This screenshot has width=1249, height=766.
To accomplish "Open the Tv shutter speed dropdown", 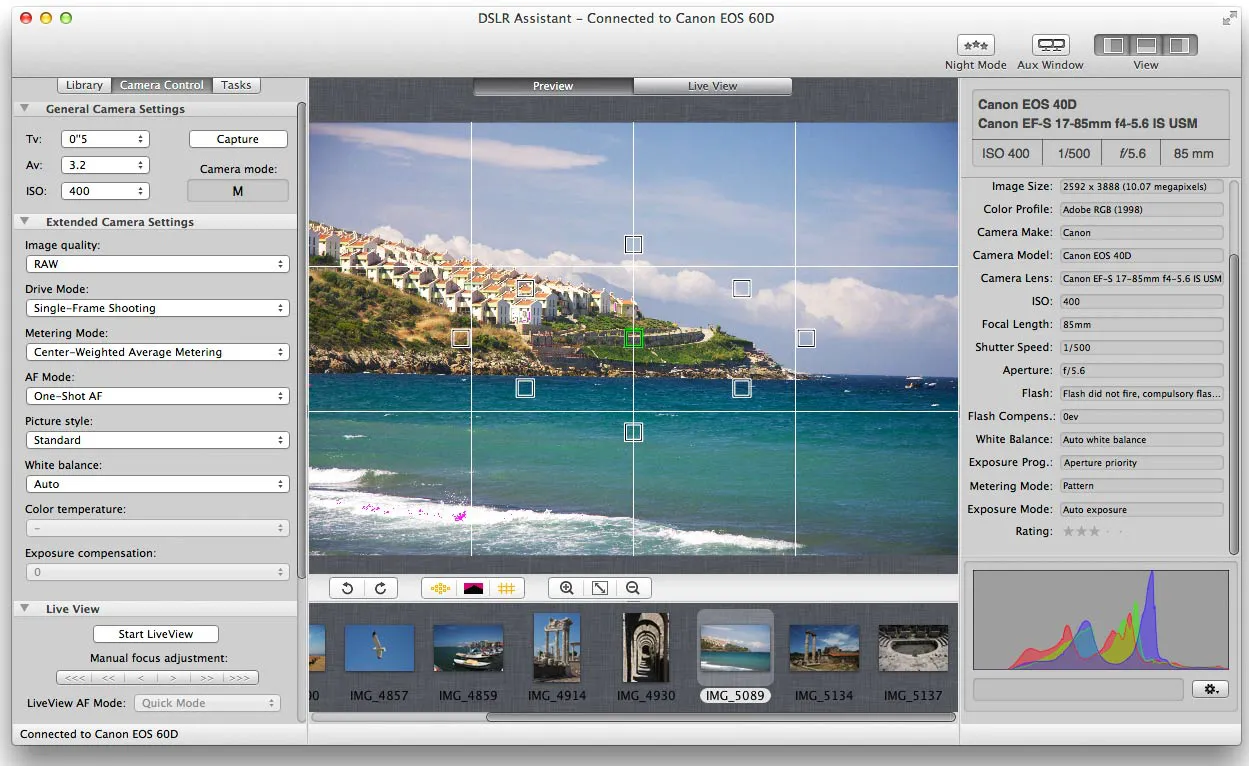I will pyautogui.click(x=105, y=139).
